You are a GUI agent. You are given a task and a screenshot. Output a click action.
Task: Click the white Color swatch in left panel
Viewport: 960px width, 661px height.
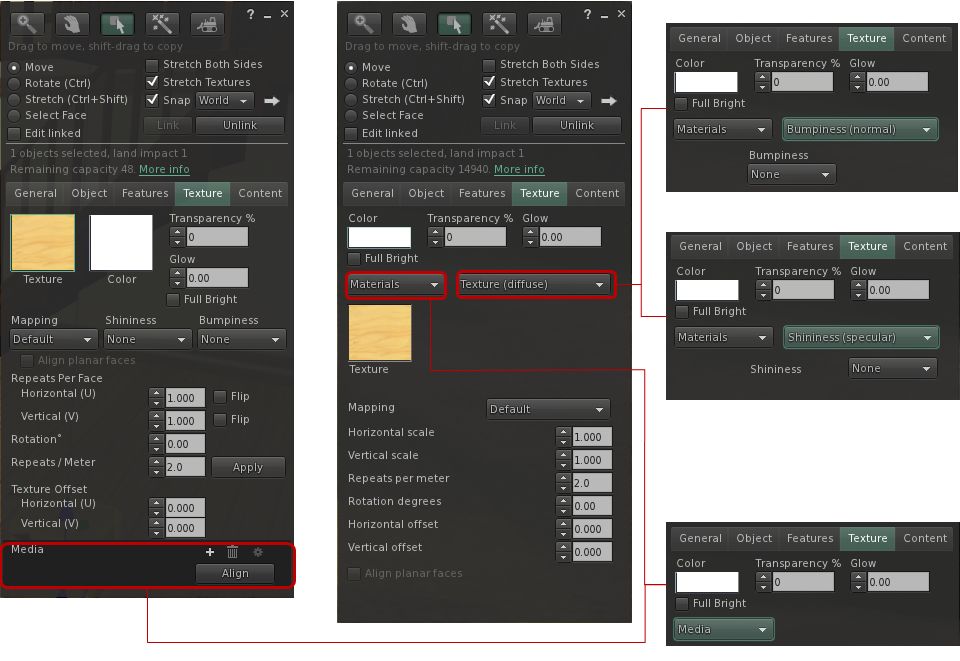click(x=121, y=243)
